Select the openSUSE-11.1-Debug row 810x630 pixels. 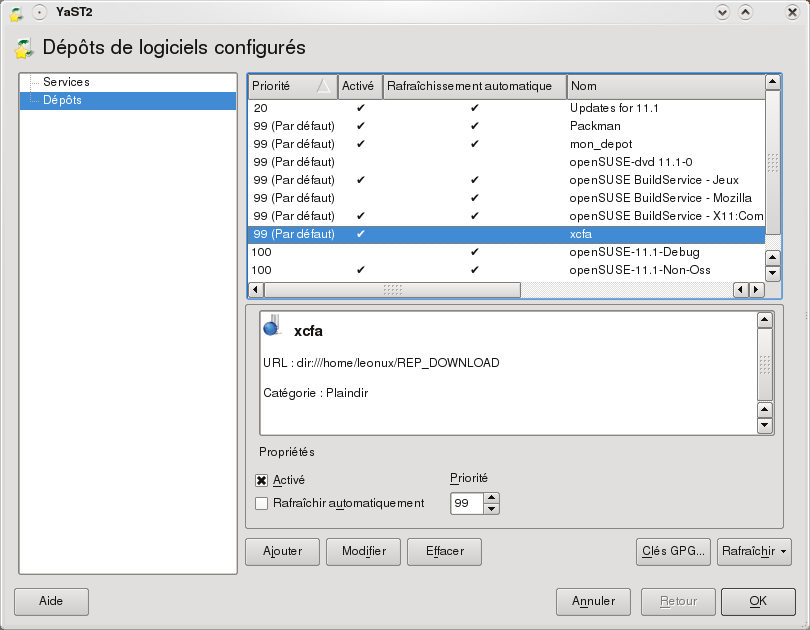coord(506,252)
